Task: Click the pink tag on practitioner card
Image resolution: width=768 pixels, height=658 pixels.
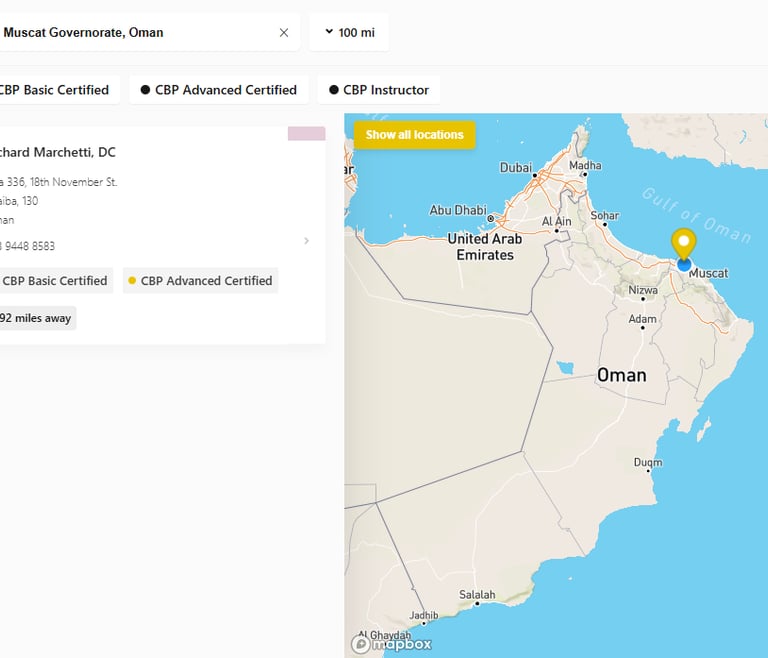Action: click(307, 133)
